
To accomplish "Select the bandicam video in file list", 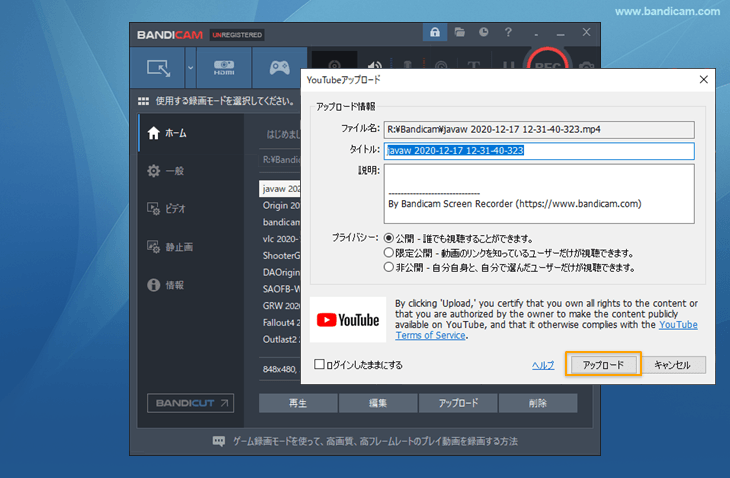I will coord(280,222).
